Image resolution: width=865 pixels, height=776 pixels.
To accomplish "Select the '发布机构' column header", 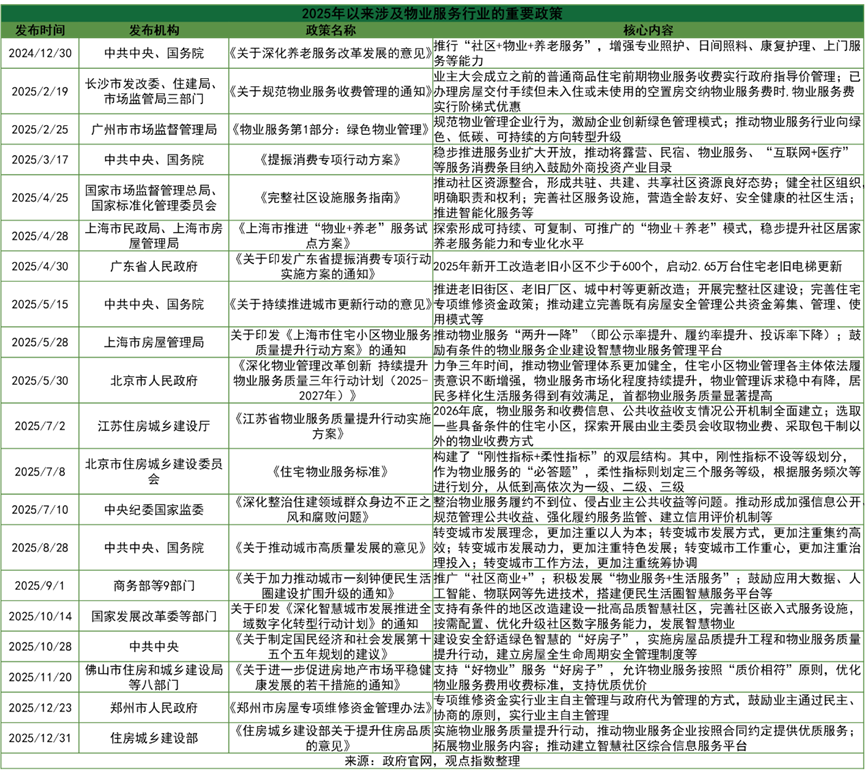I will pos(154,30).
